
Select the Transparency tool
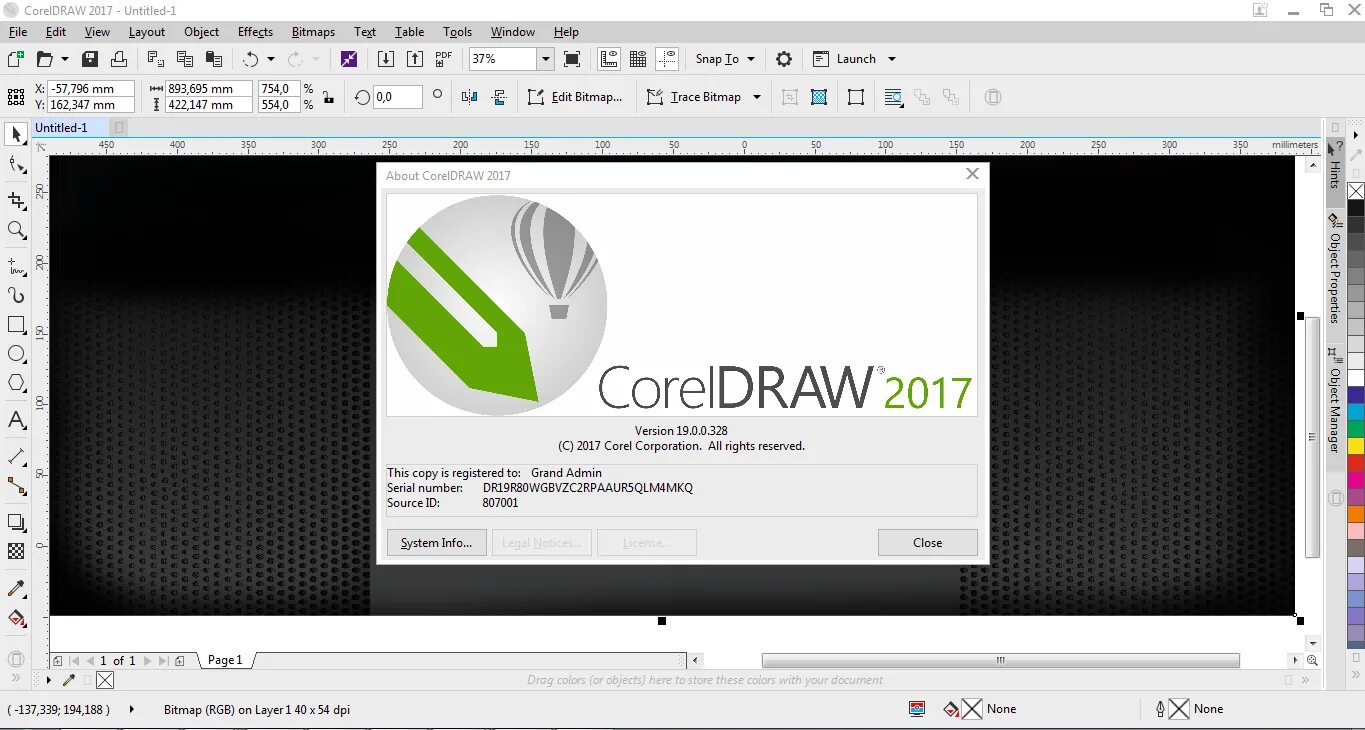point(16,551)
